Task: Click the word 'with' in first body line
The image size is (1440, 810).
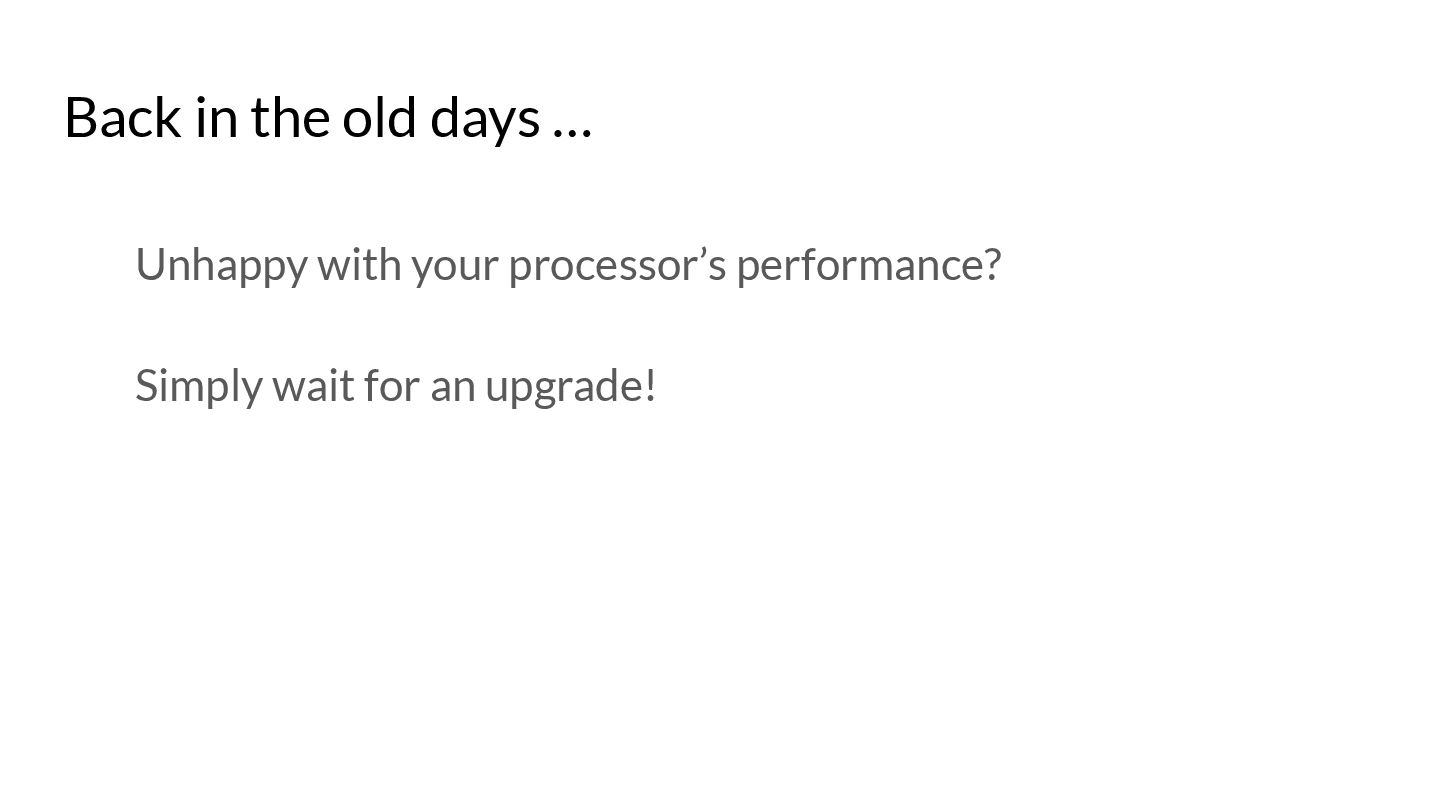Action: (359, 265)
